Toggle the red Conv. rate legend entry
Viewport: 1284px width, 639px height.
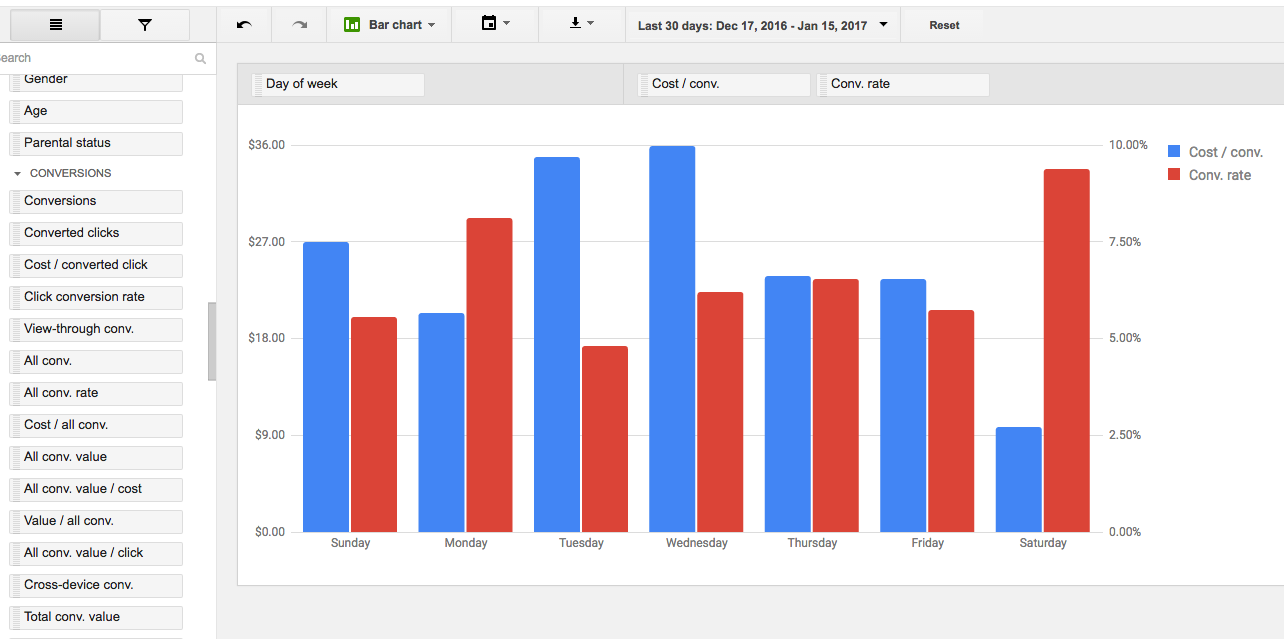[1219, 175]
